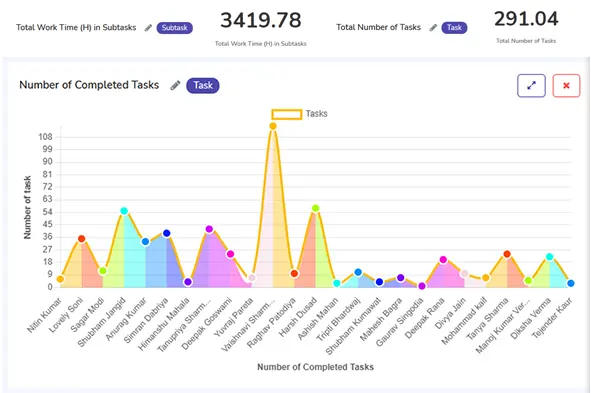
Task: Toggle the Tasks legend swatch
Action: pos(287,114)
